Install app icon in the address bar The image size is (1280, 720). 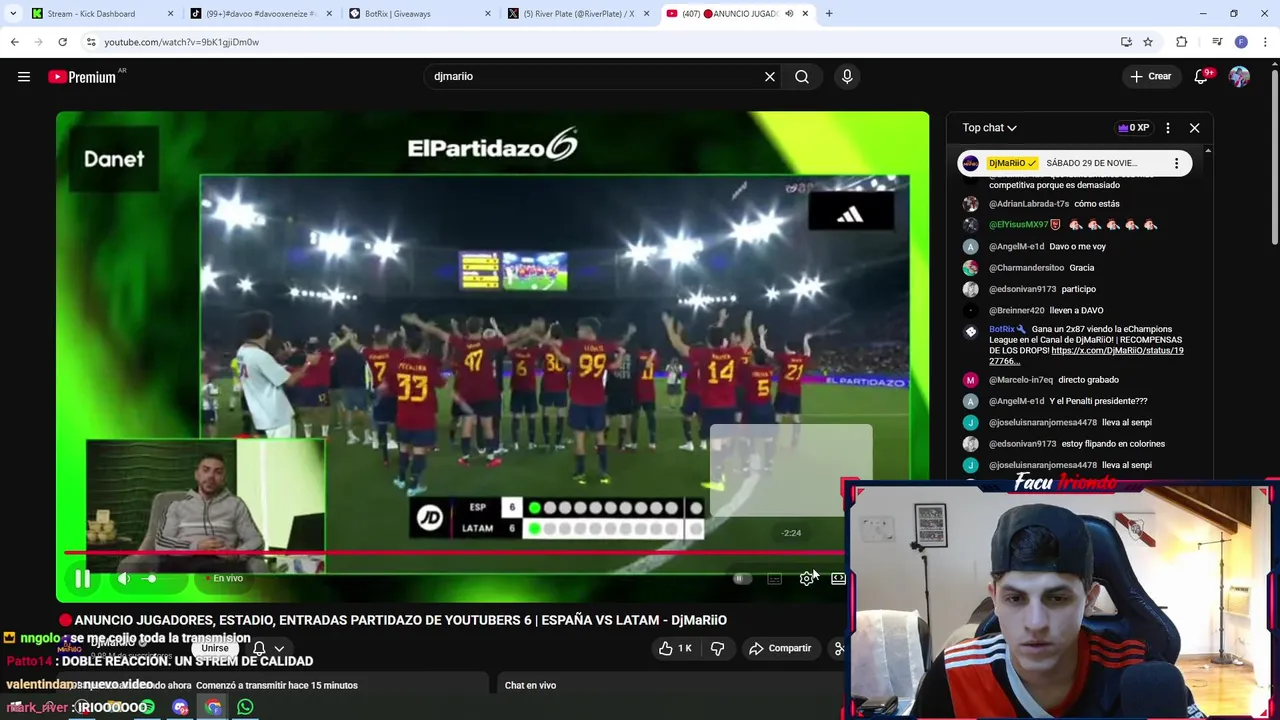(x=1126, y=42)
